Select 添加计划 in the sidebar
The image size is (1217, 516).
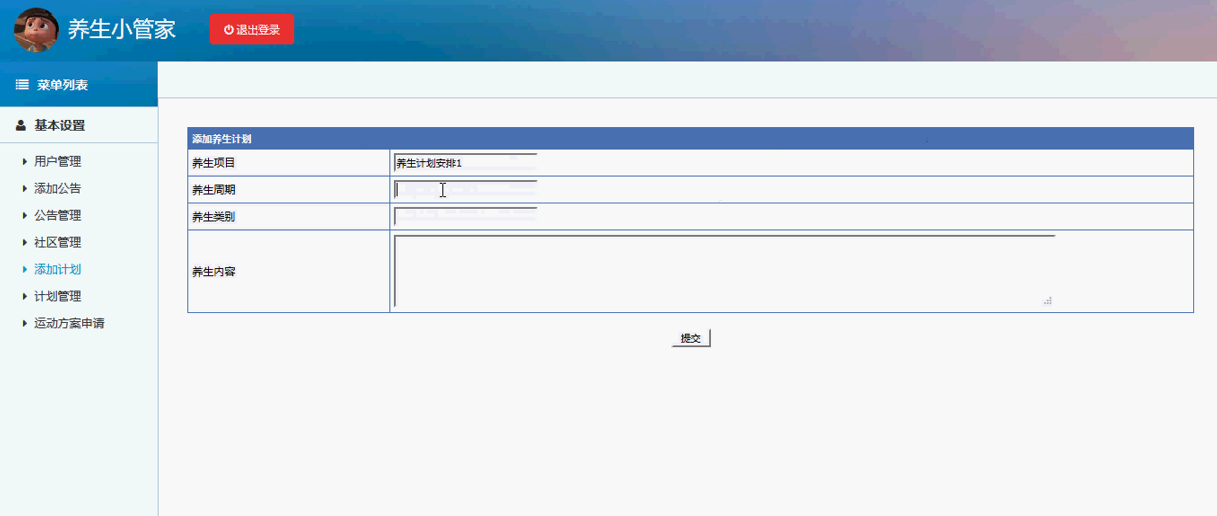[x=58, y=269]
